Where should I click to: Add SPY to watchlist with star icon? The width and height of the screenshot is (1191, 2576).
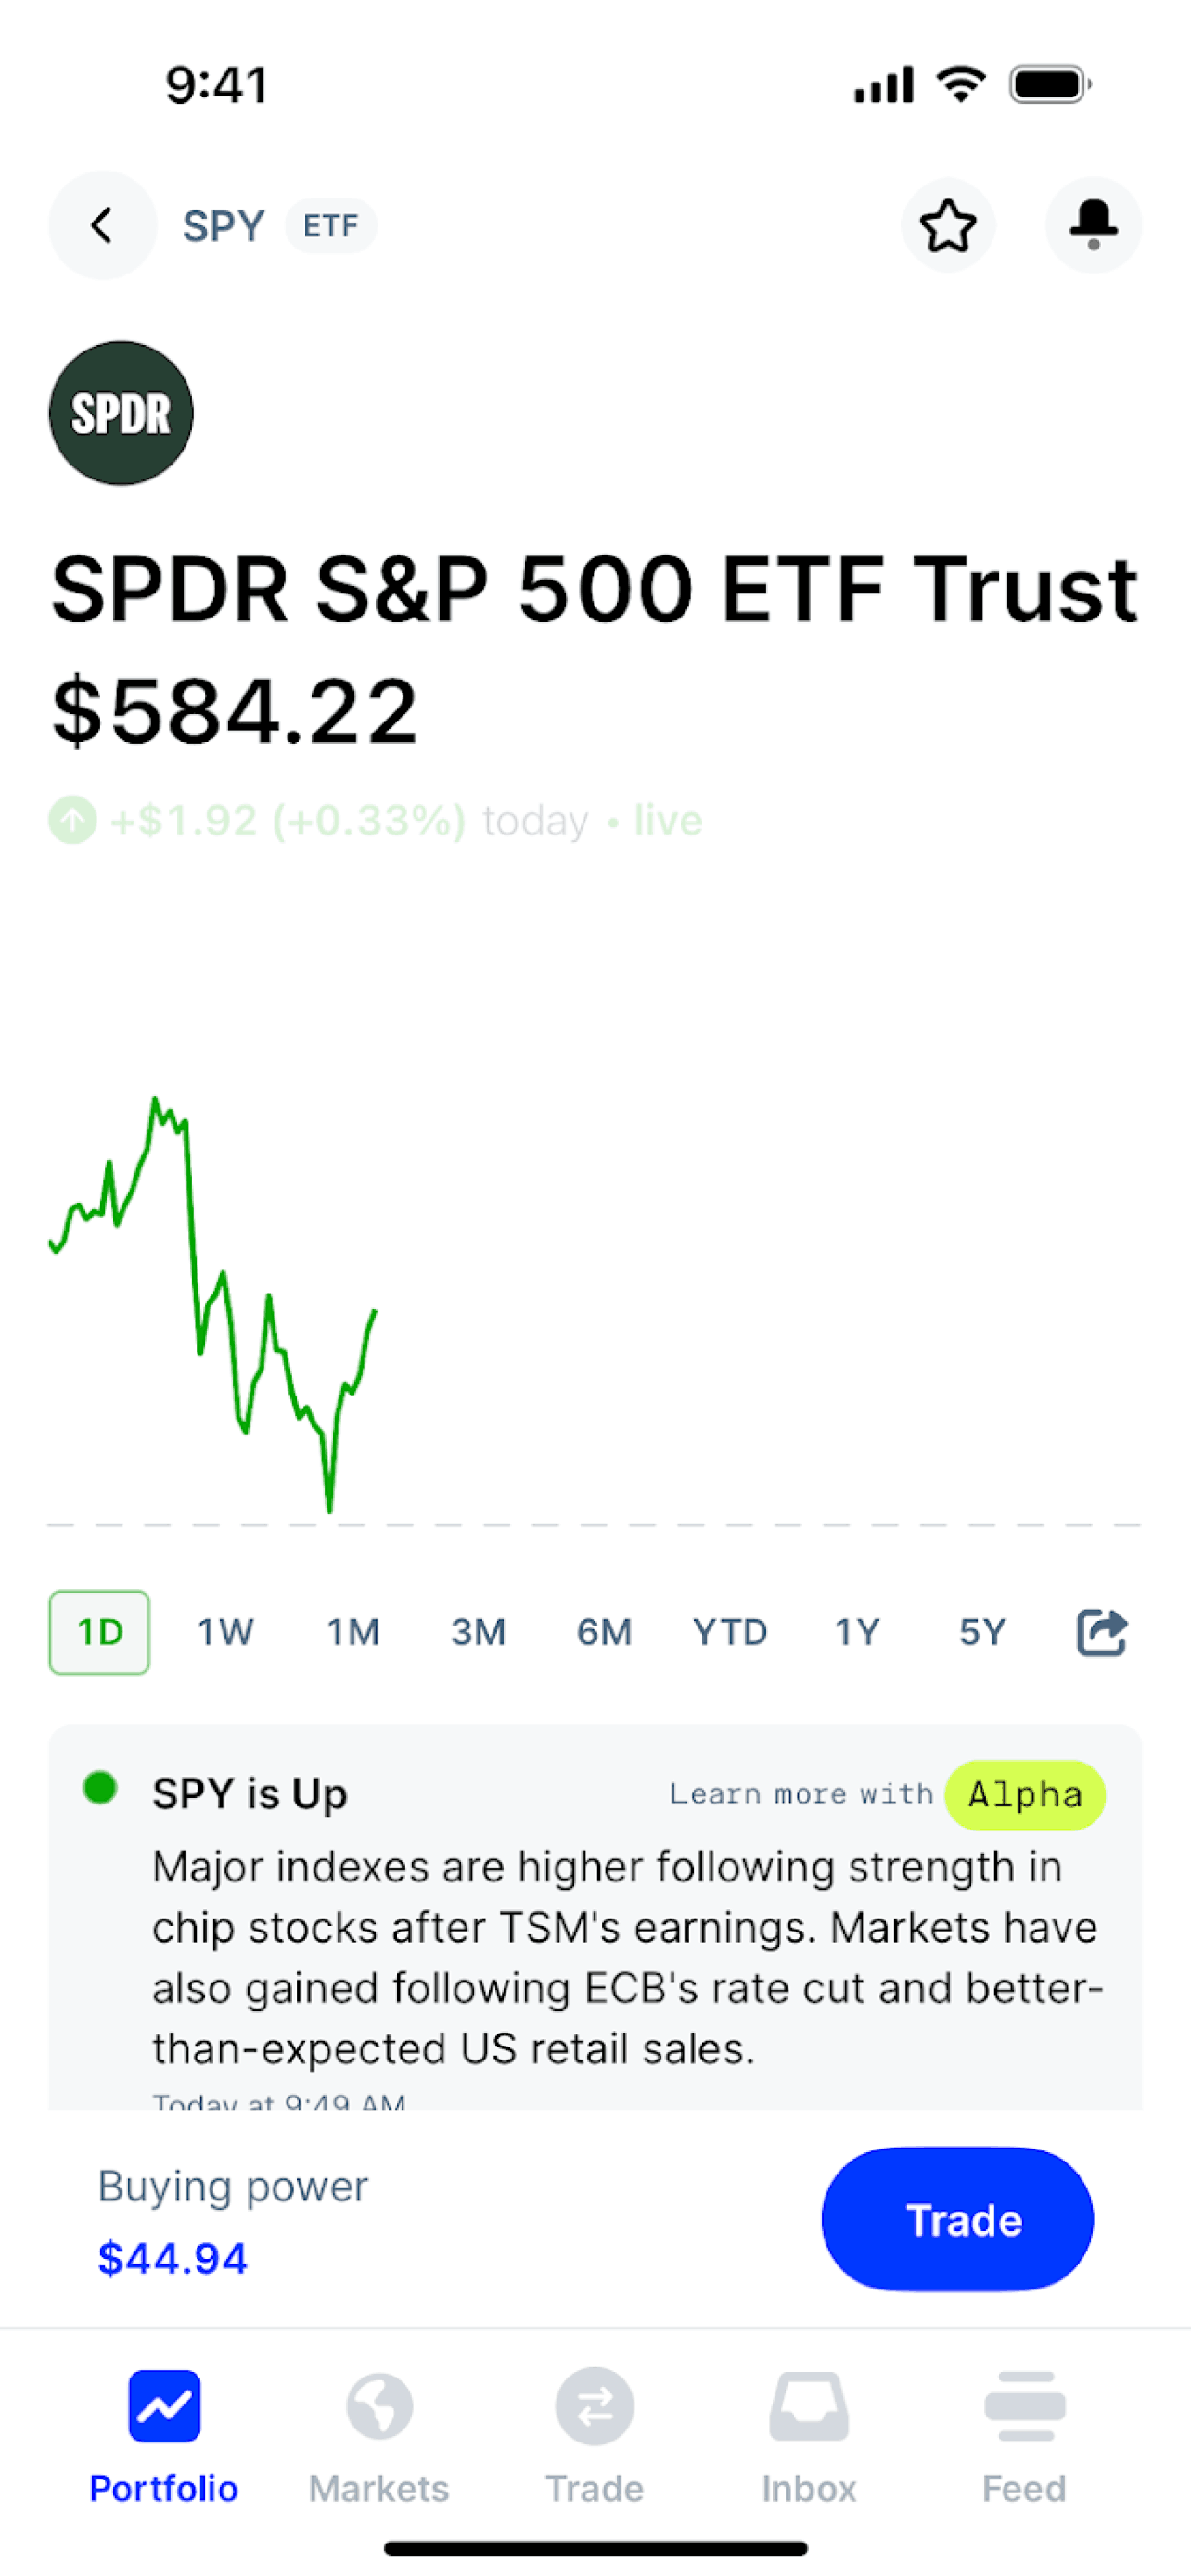(x=947, y=225)
